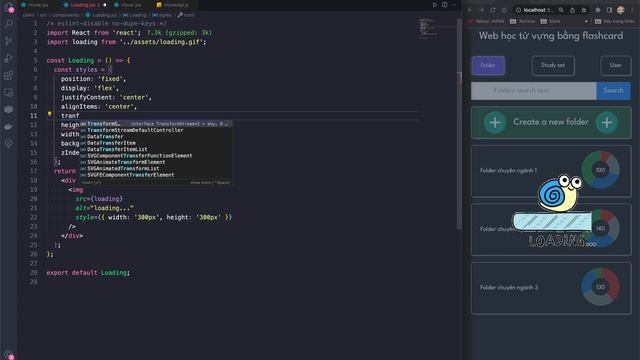This screenshot has height=360, width=640.
Task: Bookmark the page with star icon
Action: pyautogui.click(x=584, y=10)
